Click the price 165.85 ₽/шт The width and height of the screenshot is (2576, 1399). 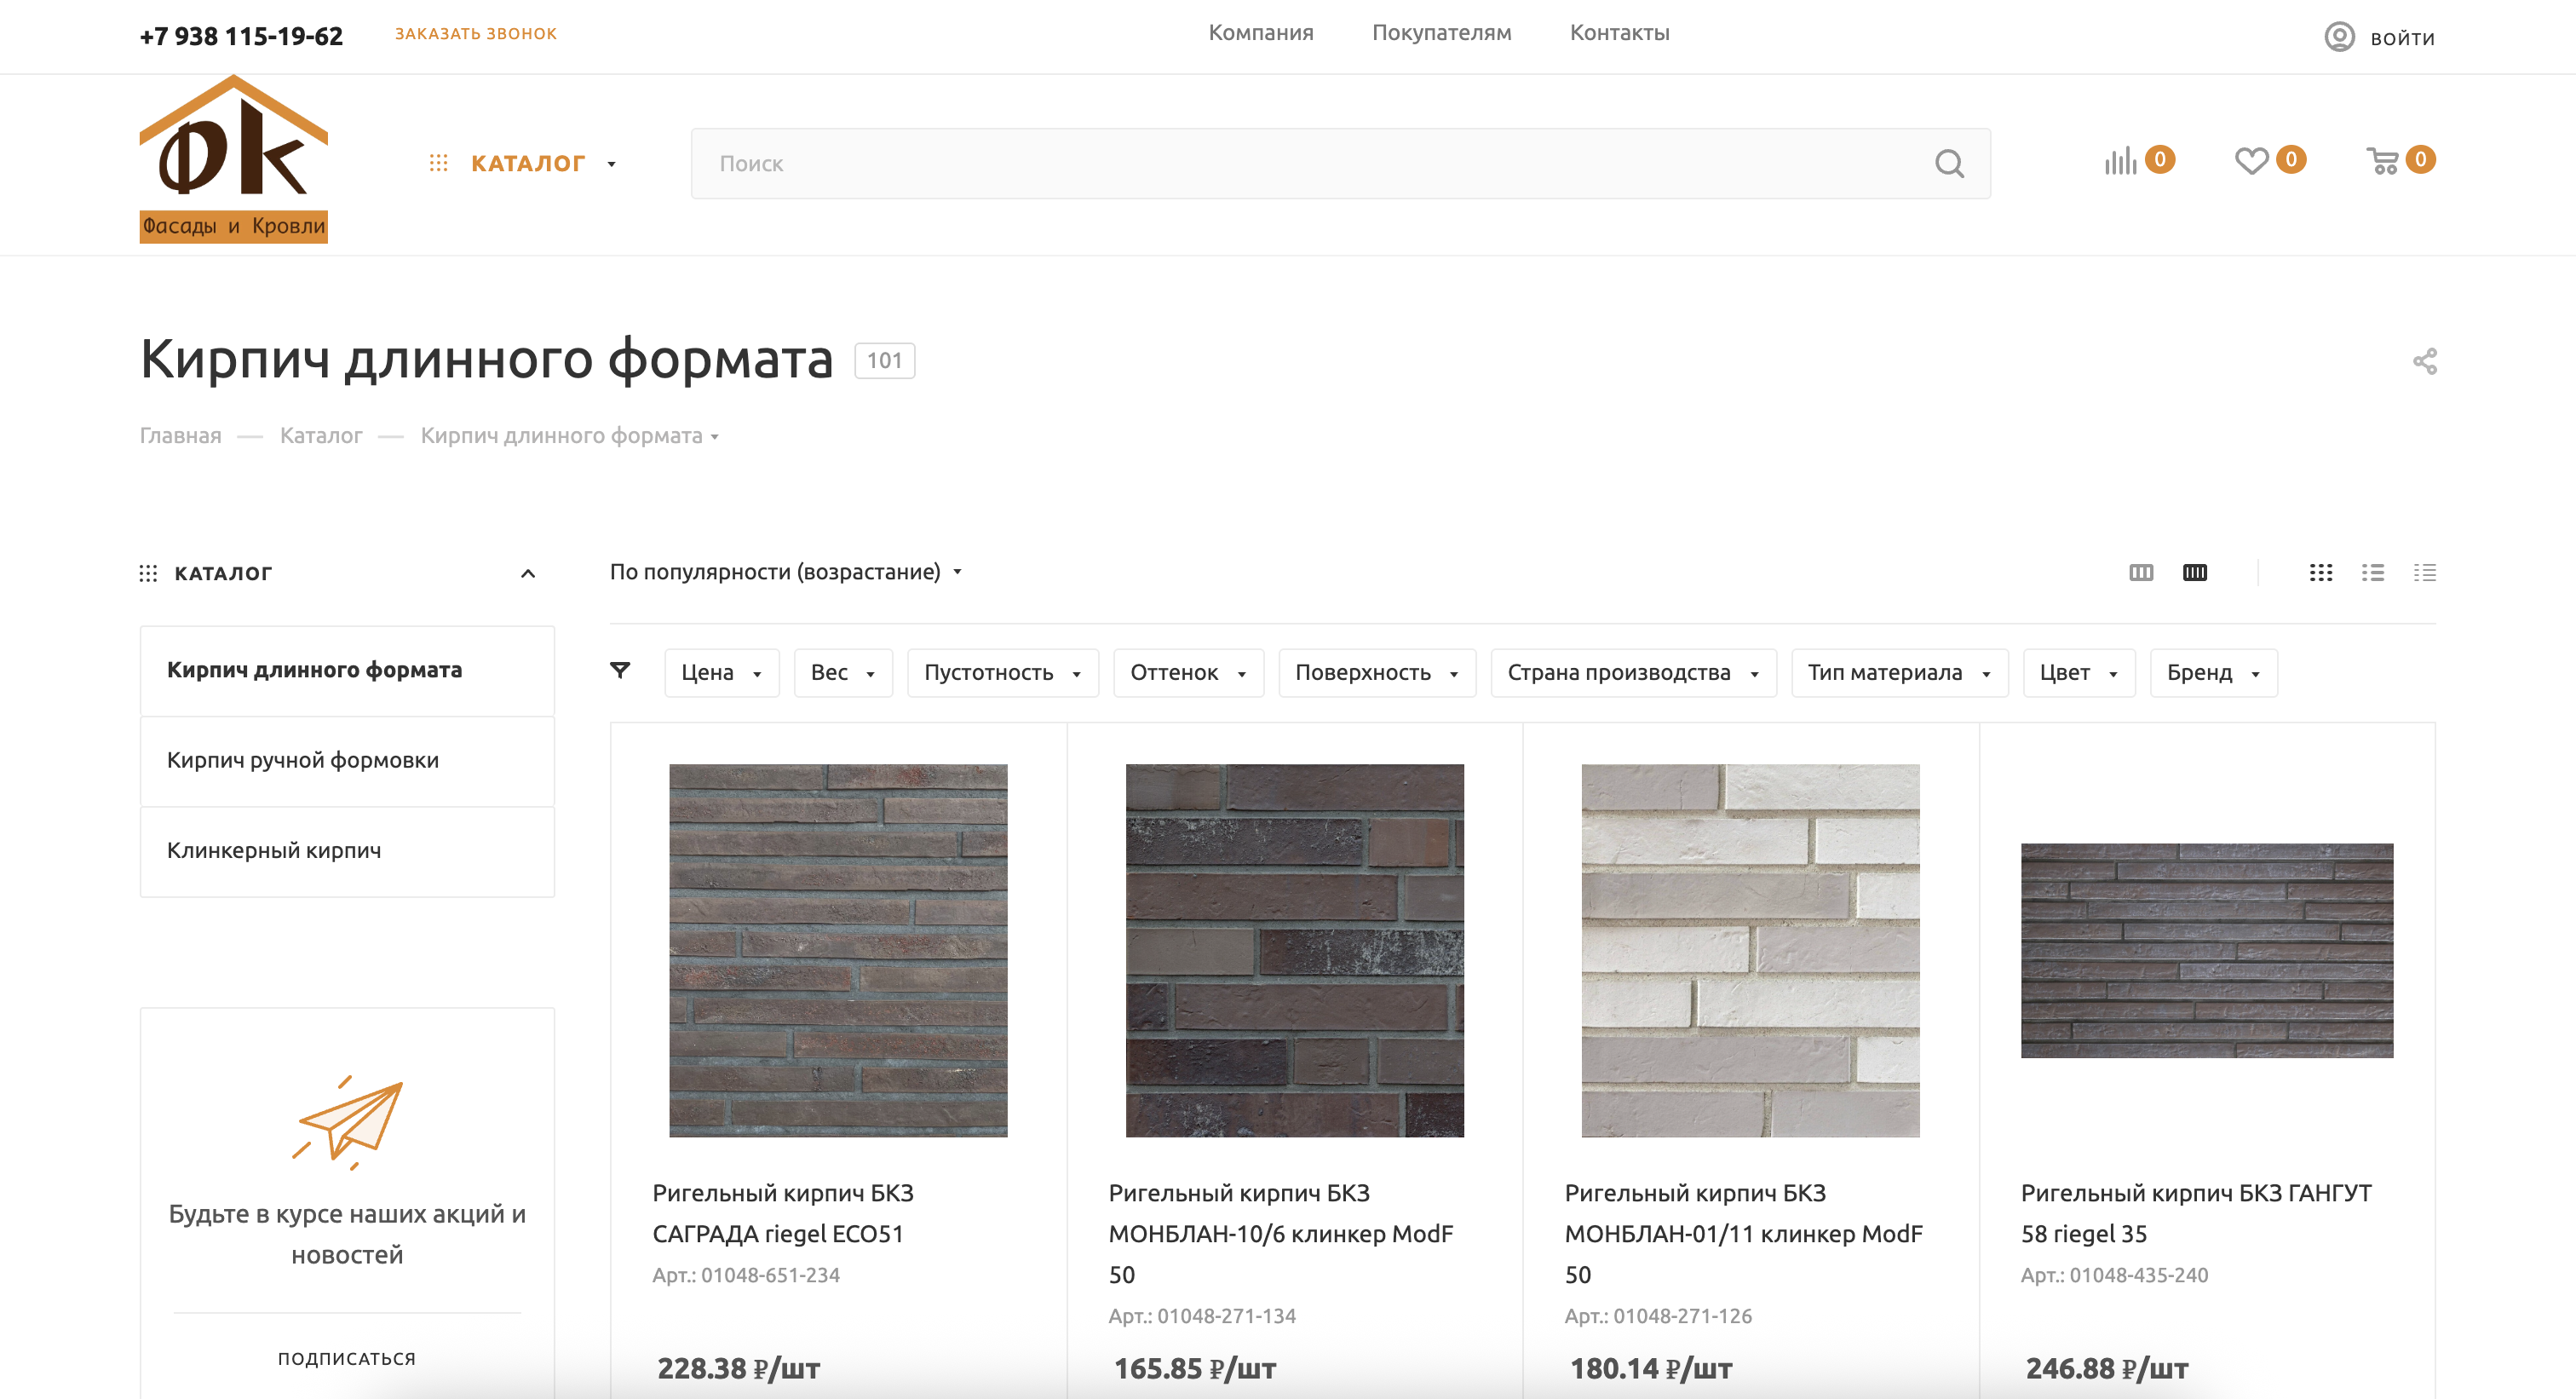(x=1194, y=1369)
